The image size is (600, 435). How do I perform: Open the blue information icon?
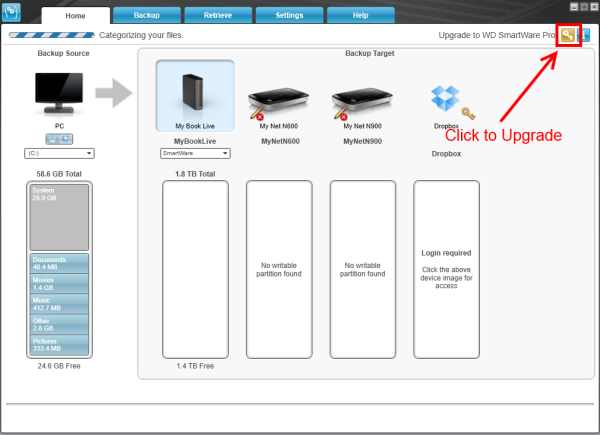(585, 35)
